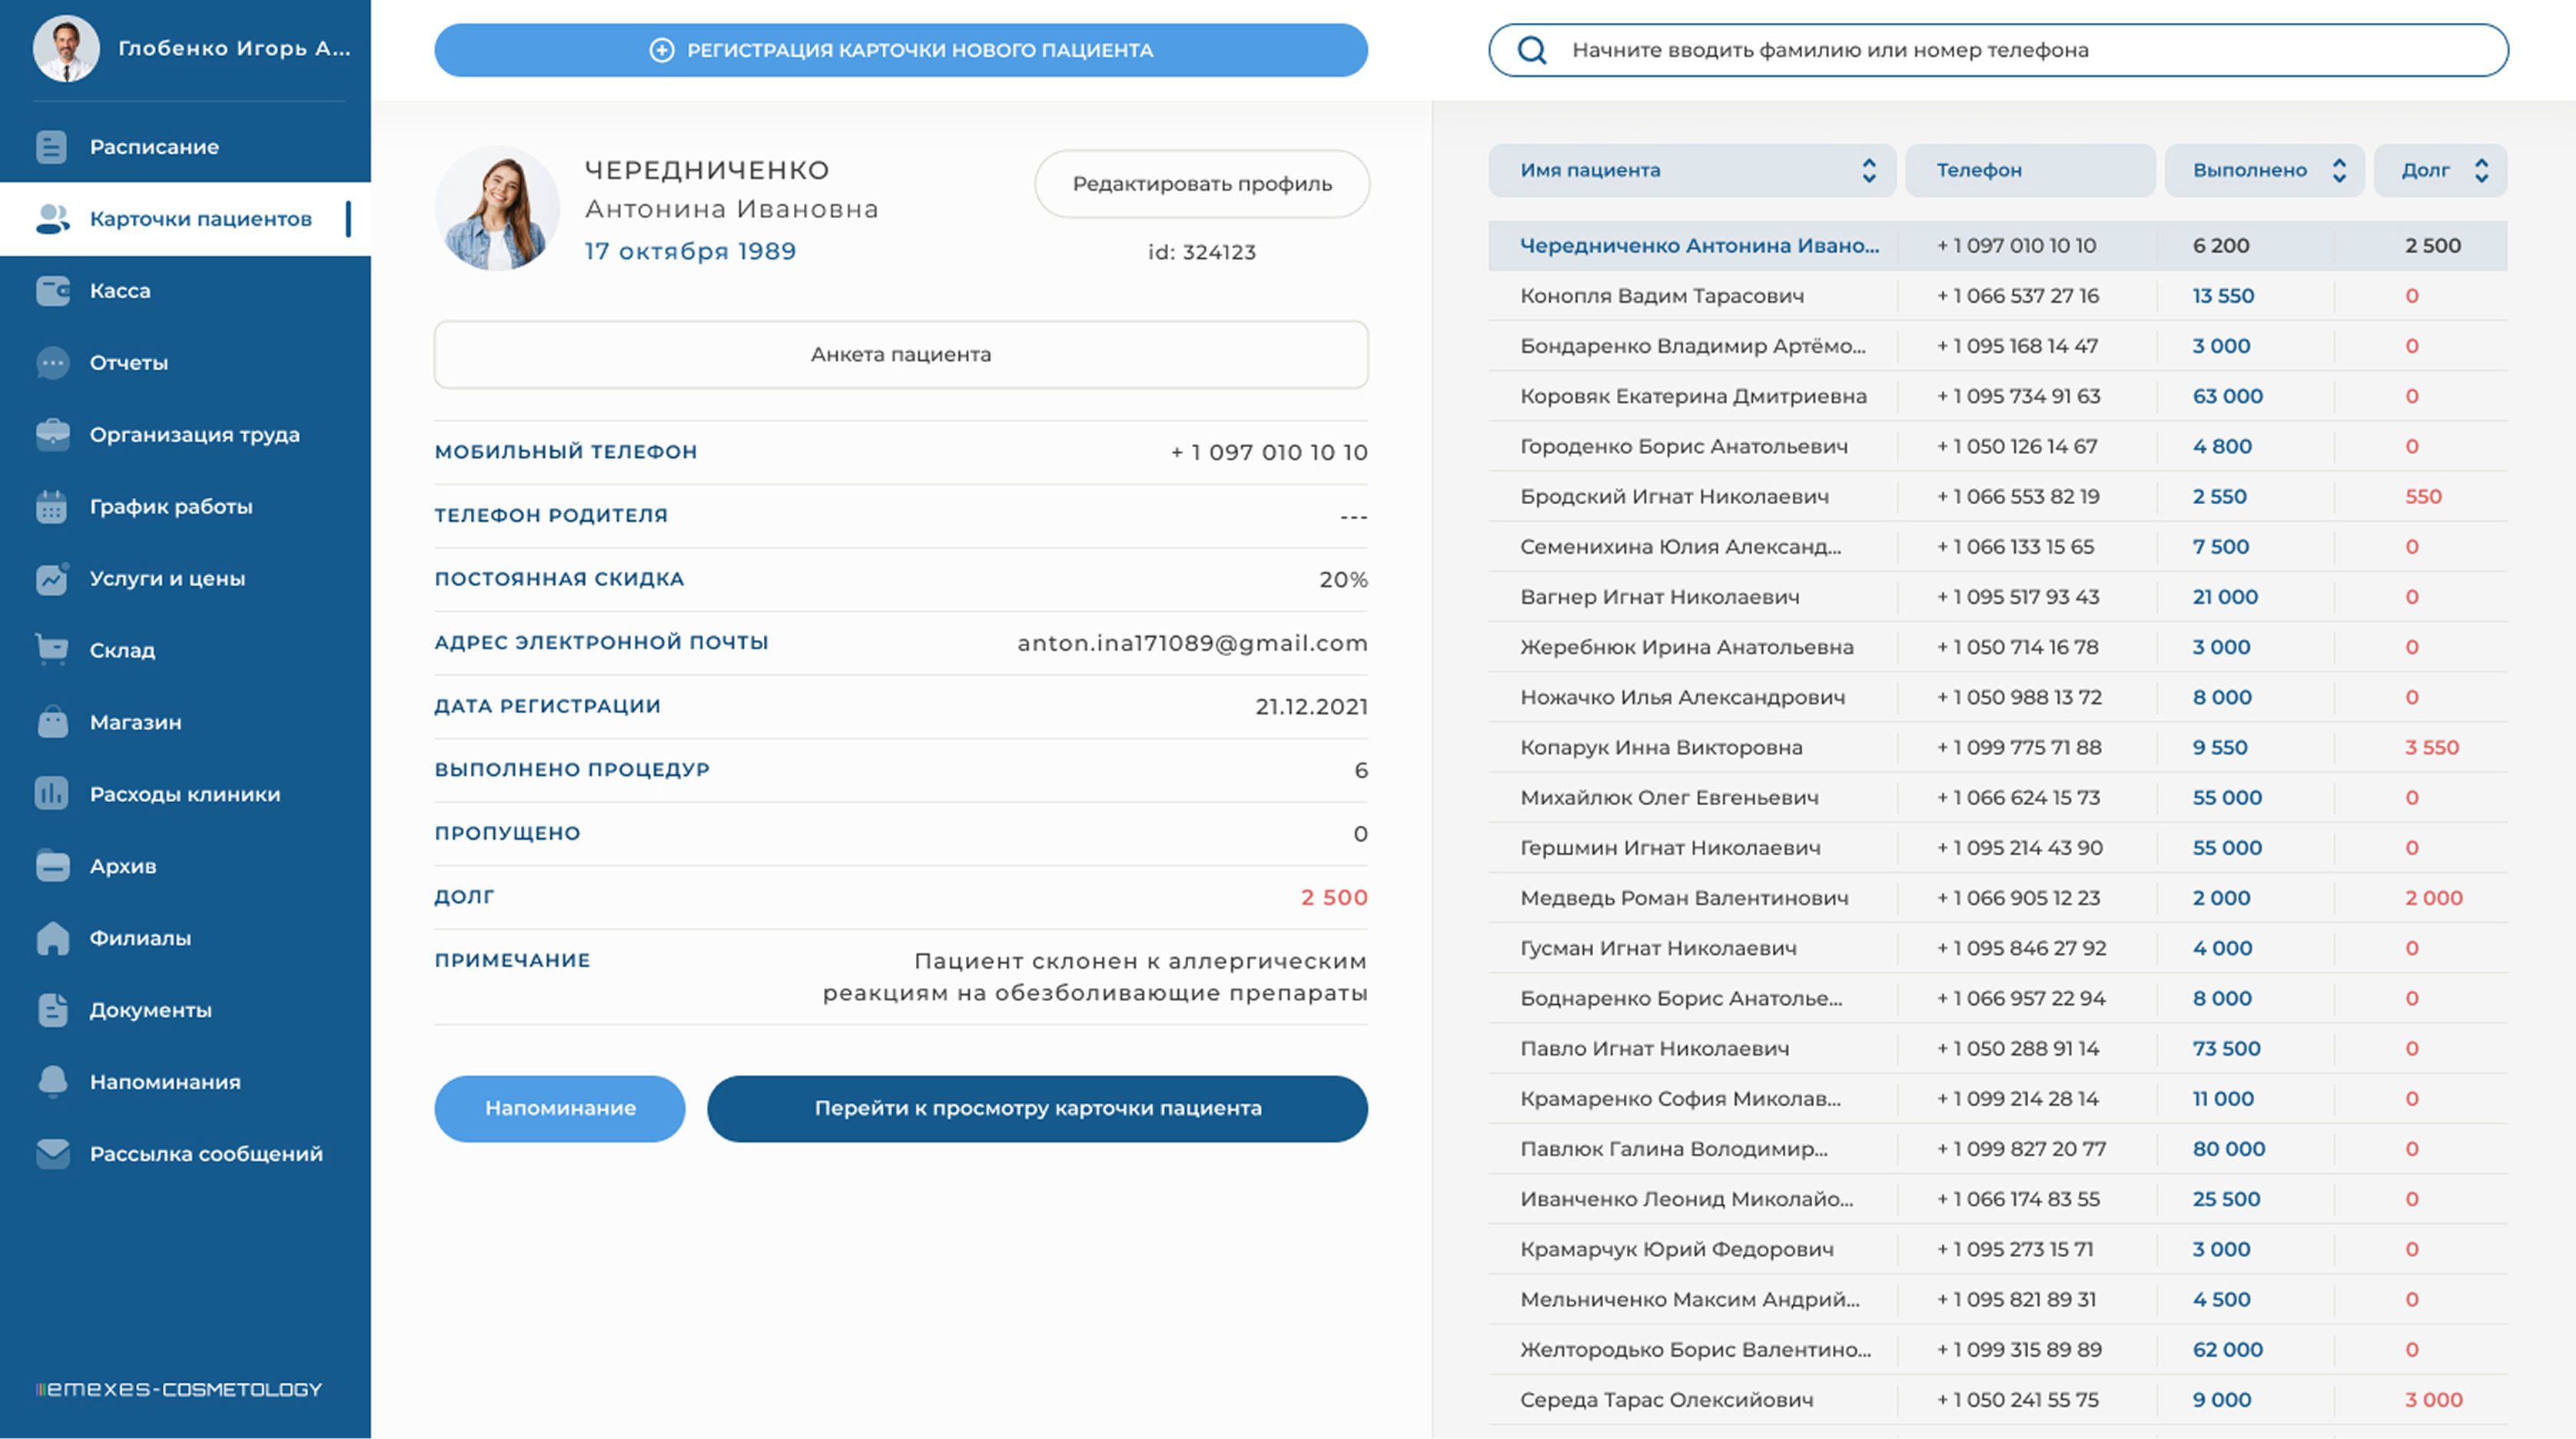
Task: Click Чередниченко patient profile photo
Action: tap(497, 209)
